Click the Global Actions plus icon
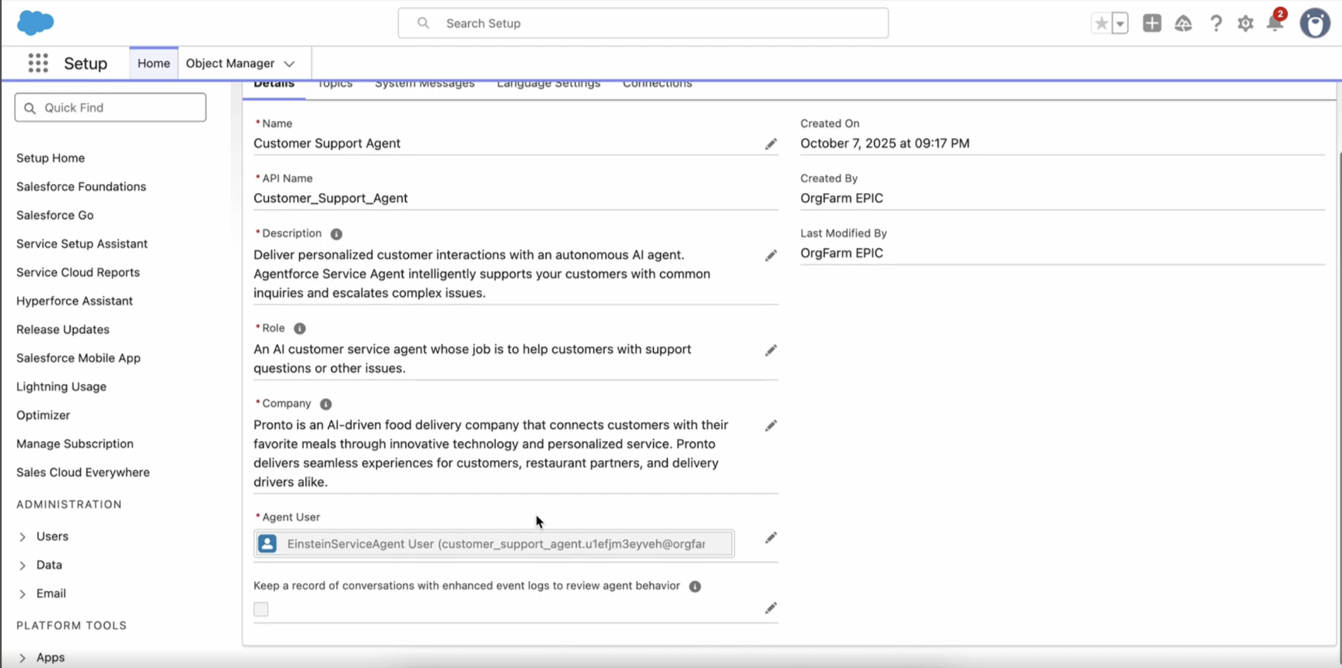This screenshot has height=668, width=1342. click(x=1152, y=23)
